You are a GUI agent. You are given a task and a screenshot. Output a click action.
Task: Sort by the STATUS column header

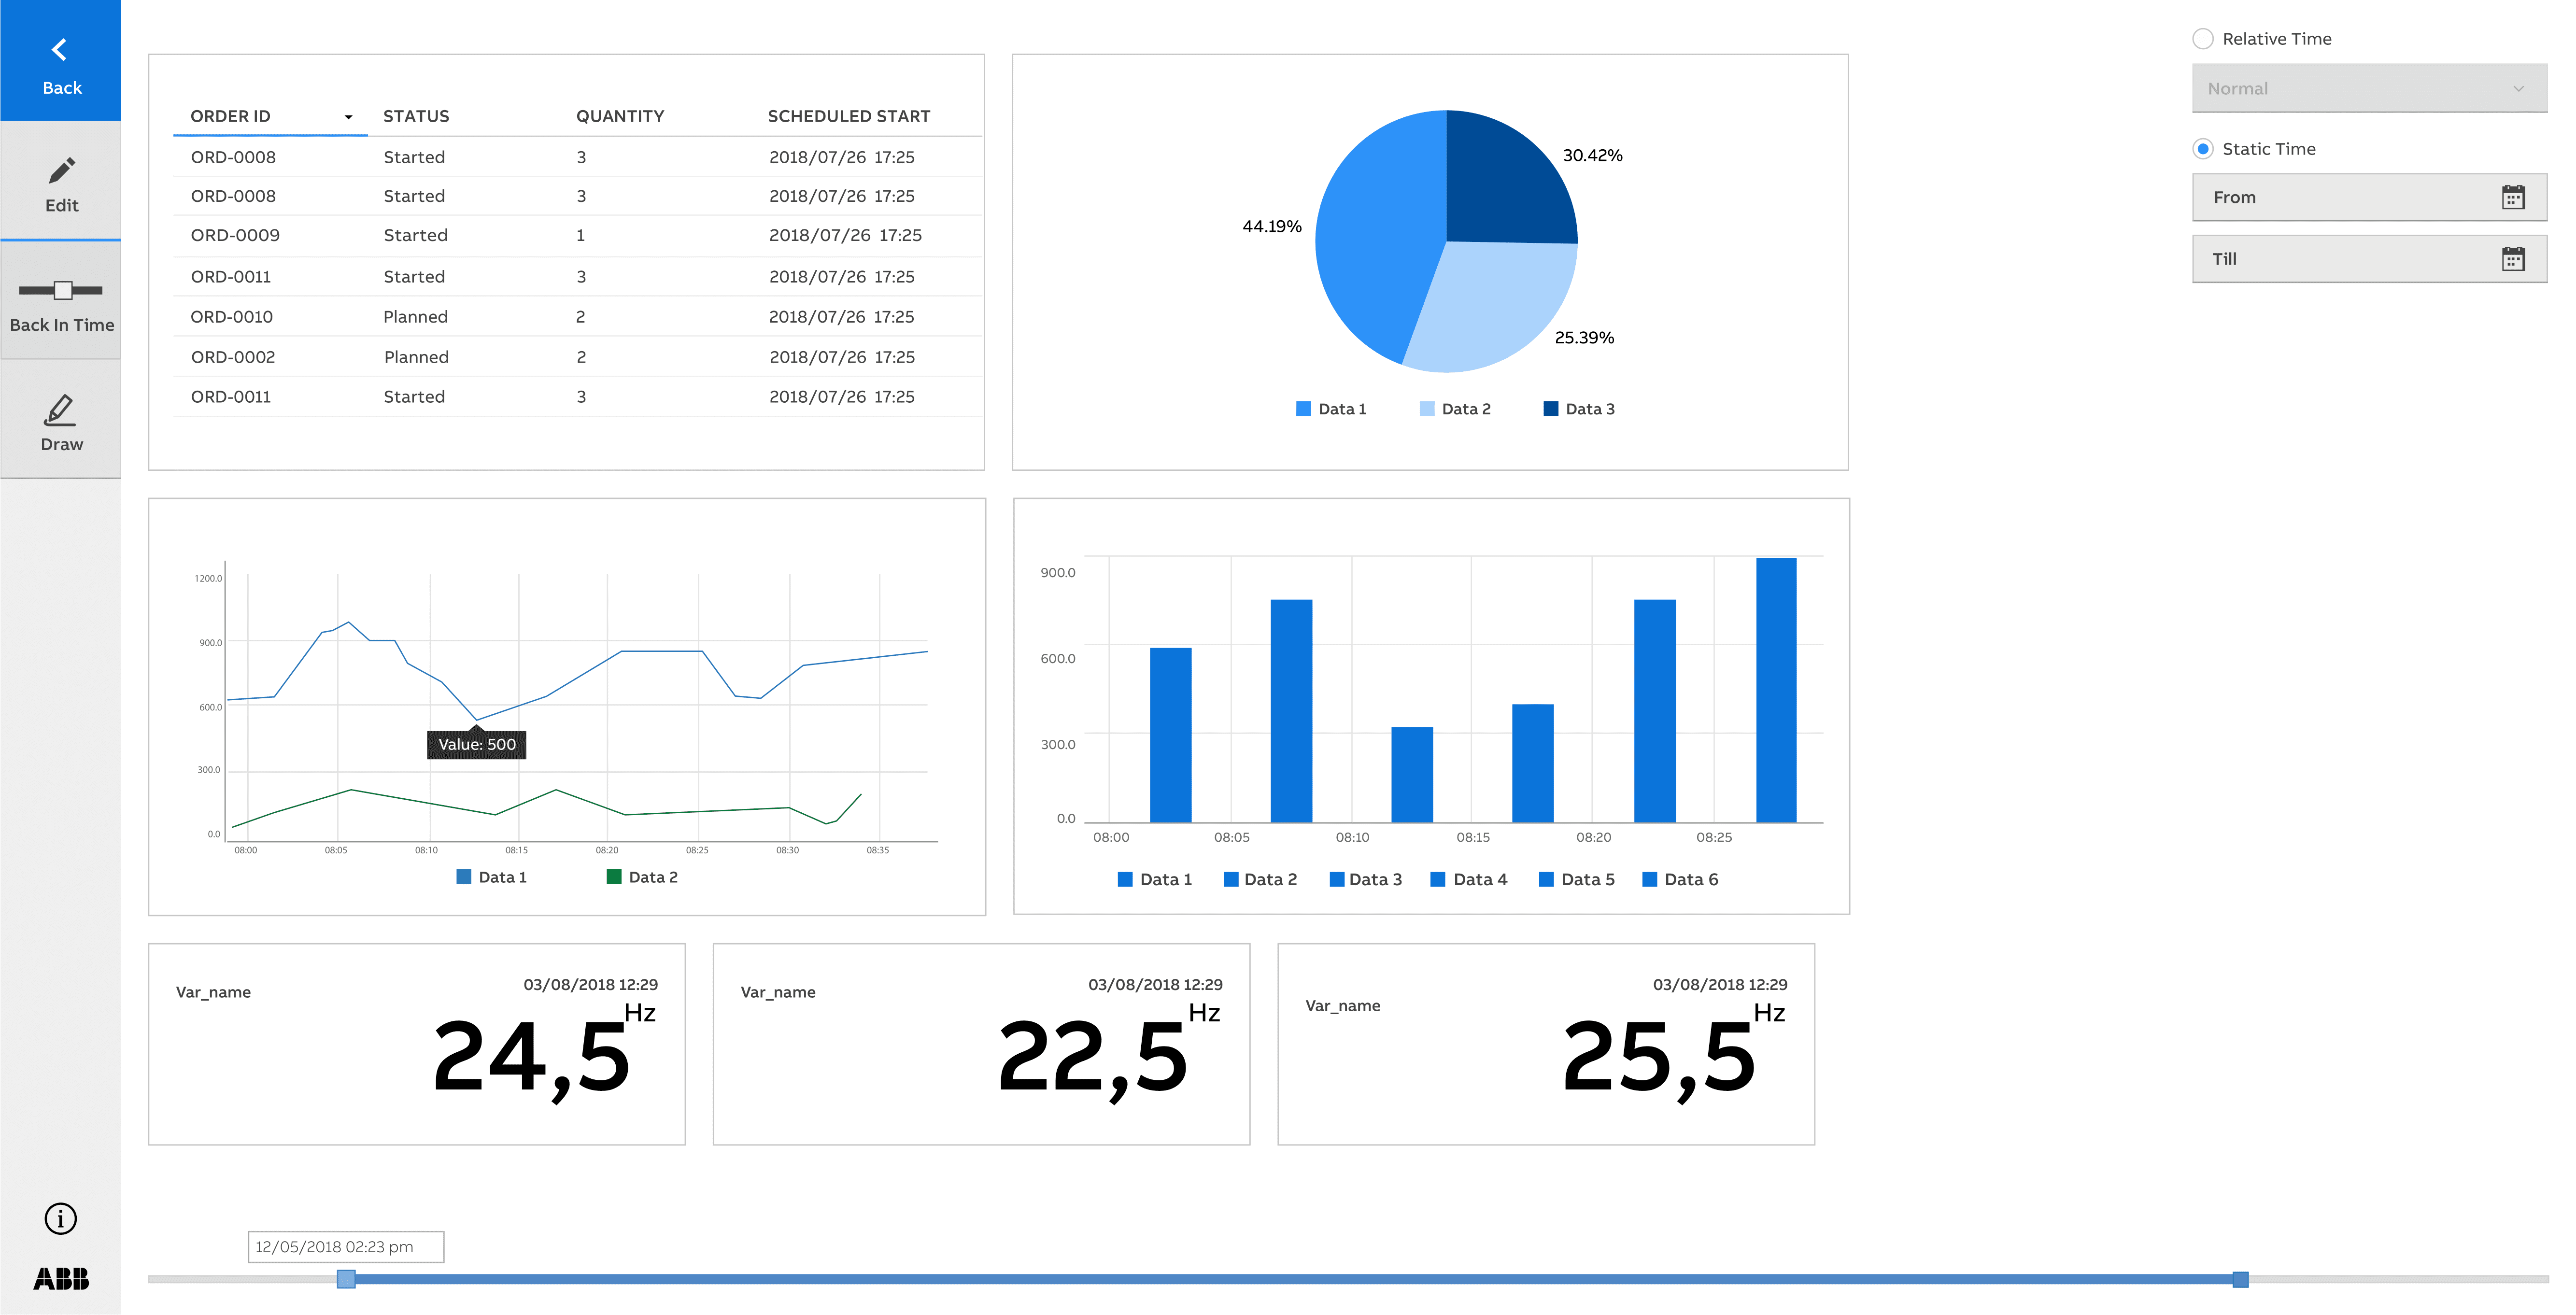(416, 116)
